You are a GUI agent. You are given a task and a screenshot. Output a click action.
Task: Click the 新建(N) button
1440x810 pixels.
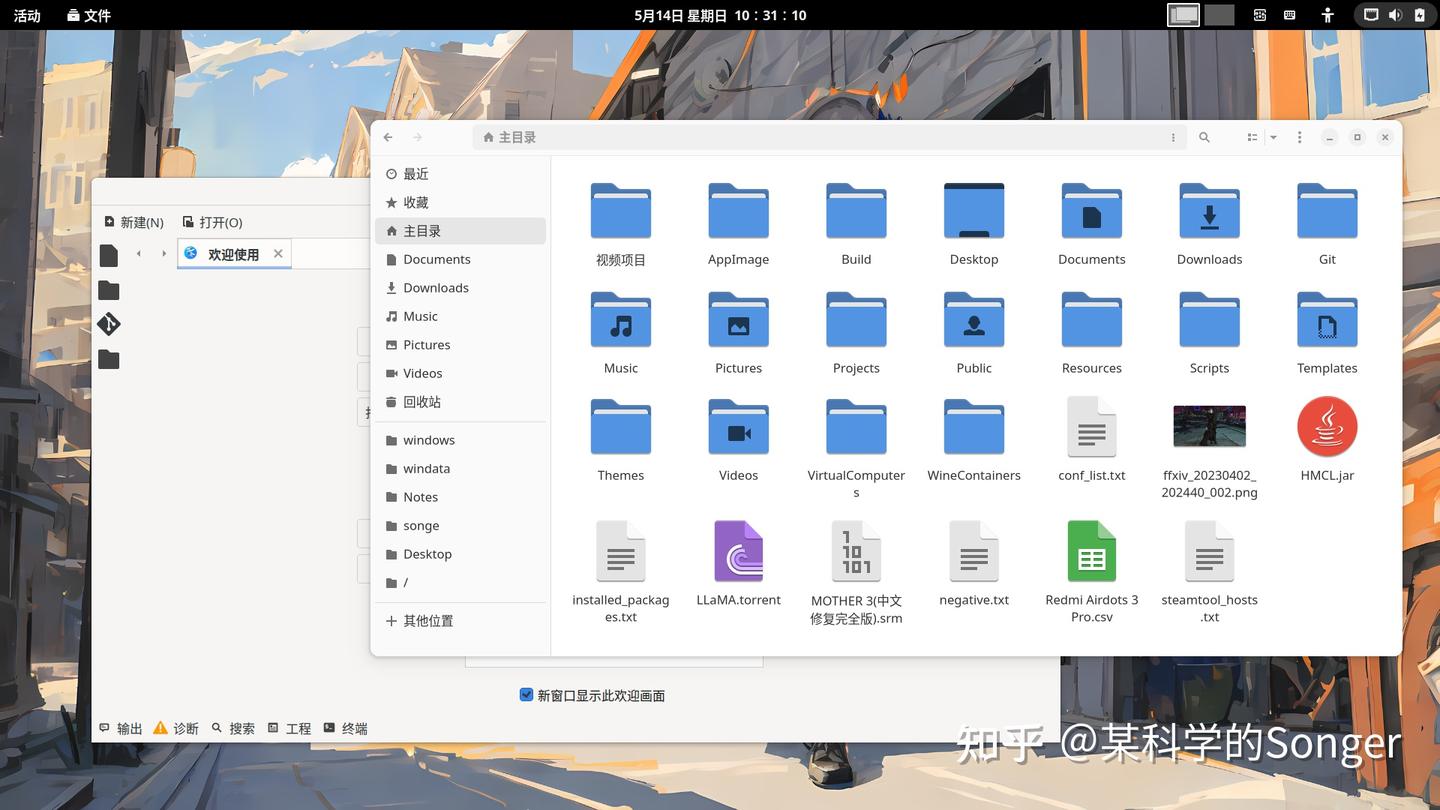134,222
